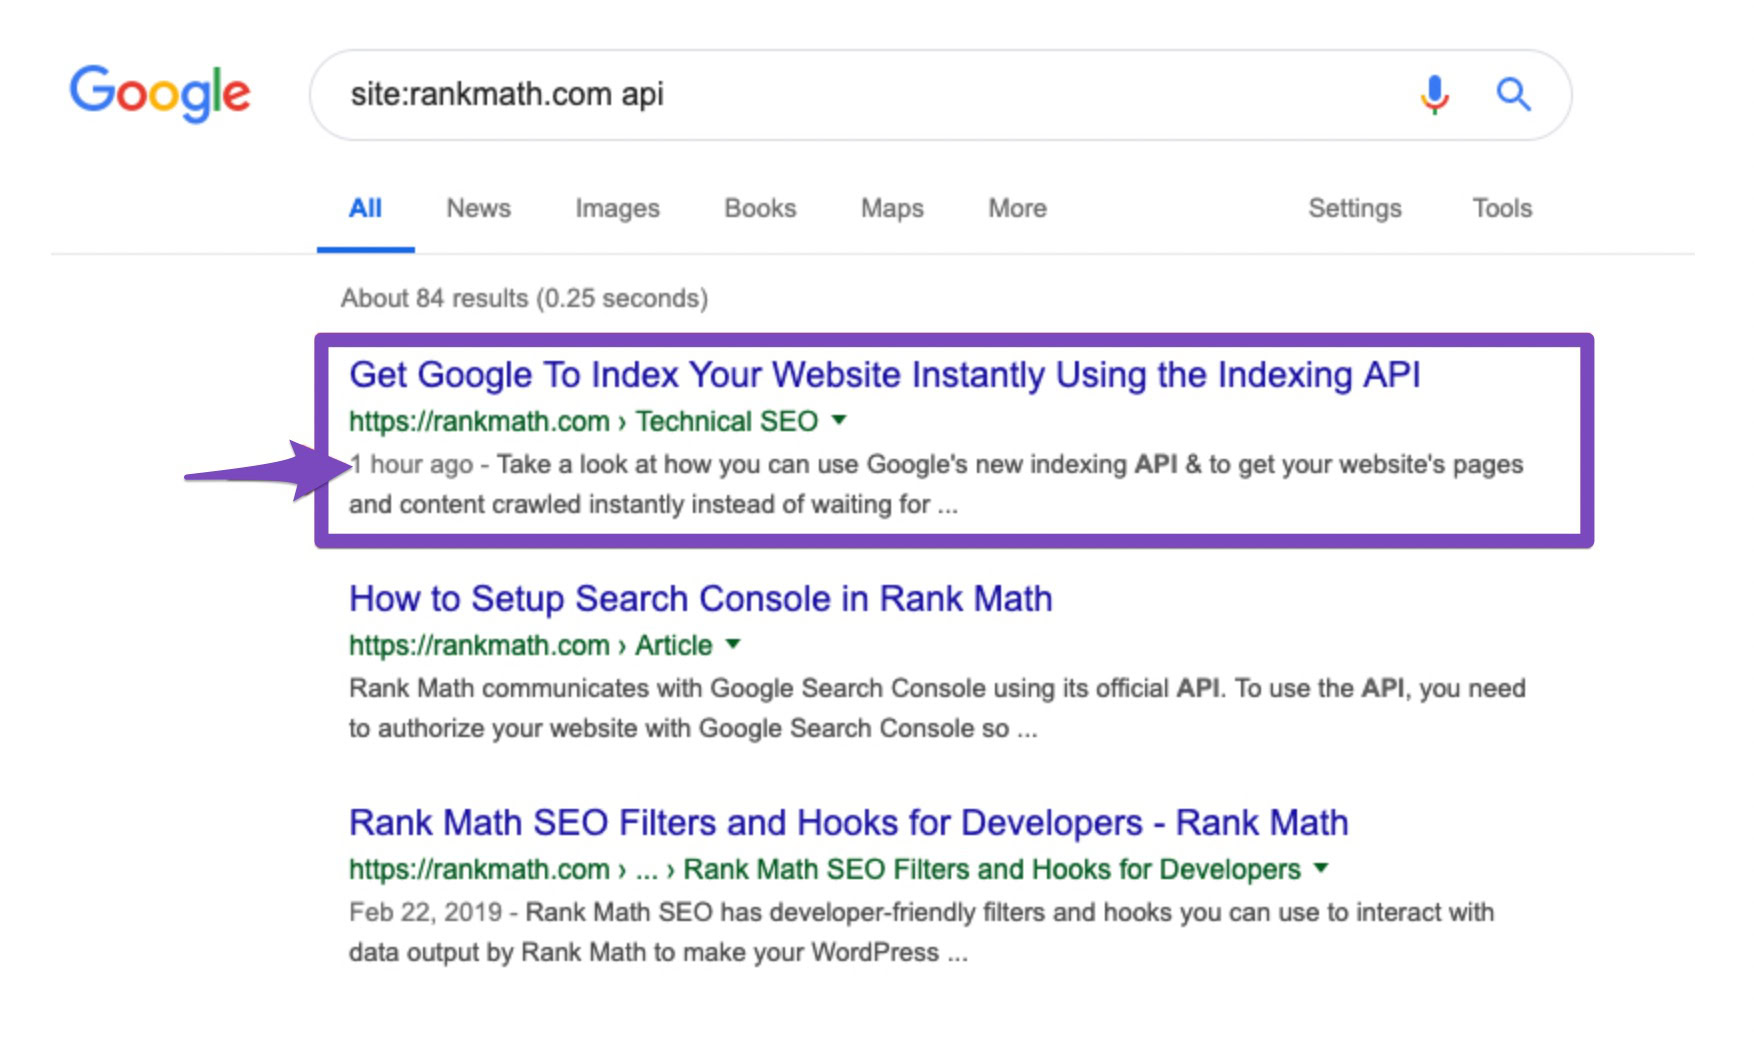Open 'How to Setup Search Console' result
Screen dimensions: 1754x1050
pyautogui.click(x=700, y=599)
